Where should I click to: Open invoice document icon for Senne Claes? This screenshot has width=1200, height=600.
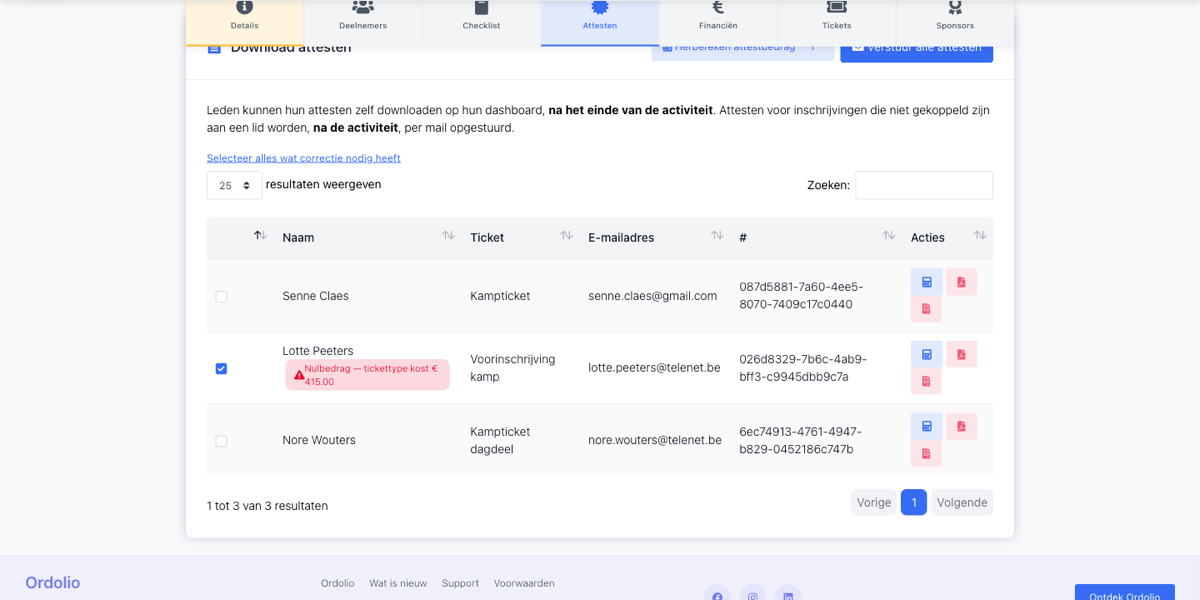coord(926,309)
